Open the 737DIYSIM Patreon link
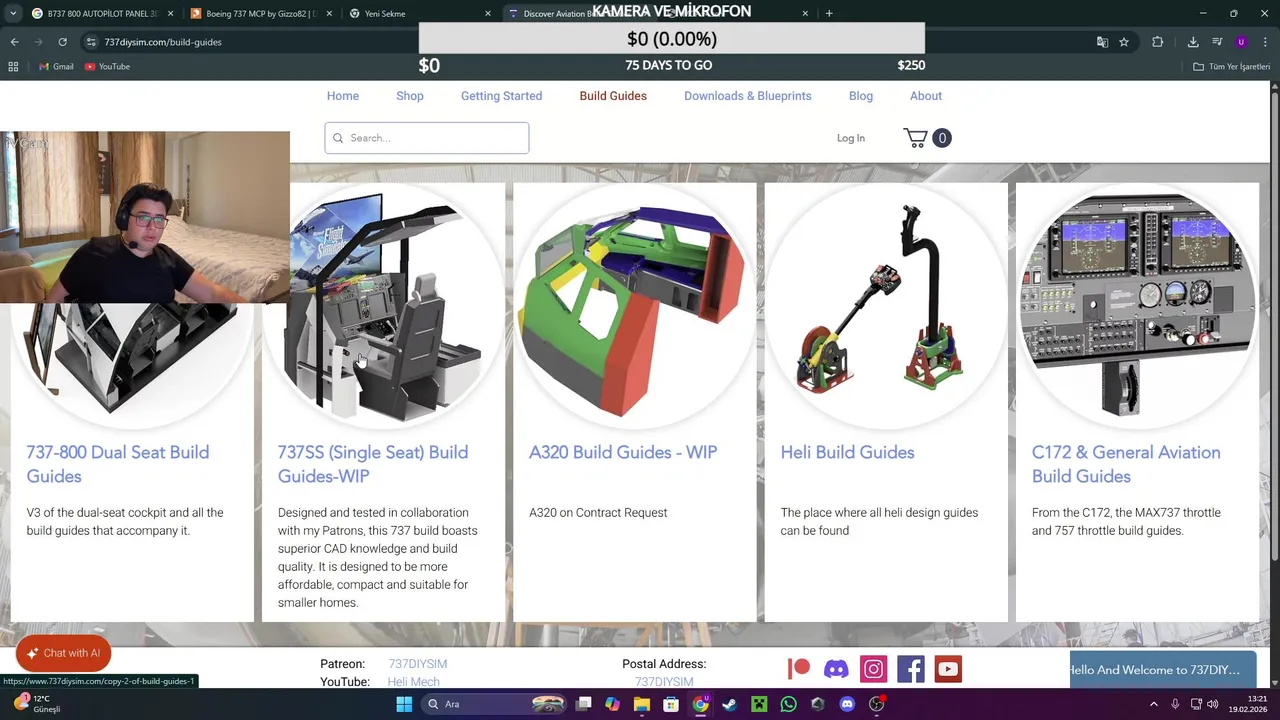This screenshot has width=1280, height=720. click(x=418, y=664)
